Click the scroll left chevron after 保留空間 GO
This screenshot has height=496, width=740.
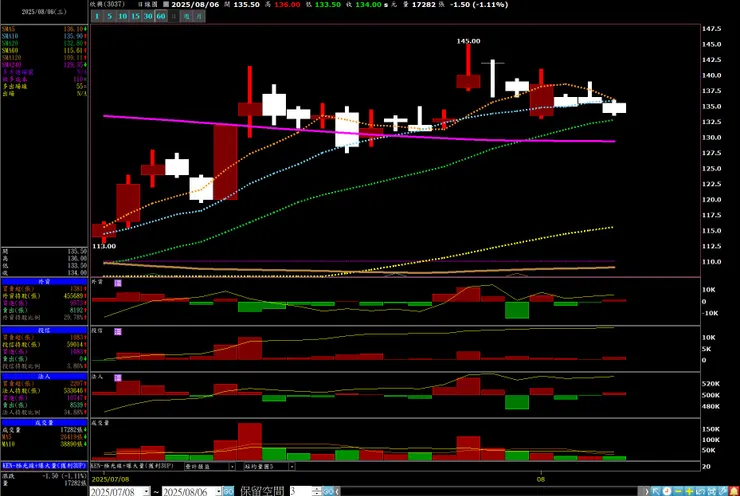tap(337, 491)
